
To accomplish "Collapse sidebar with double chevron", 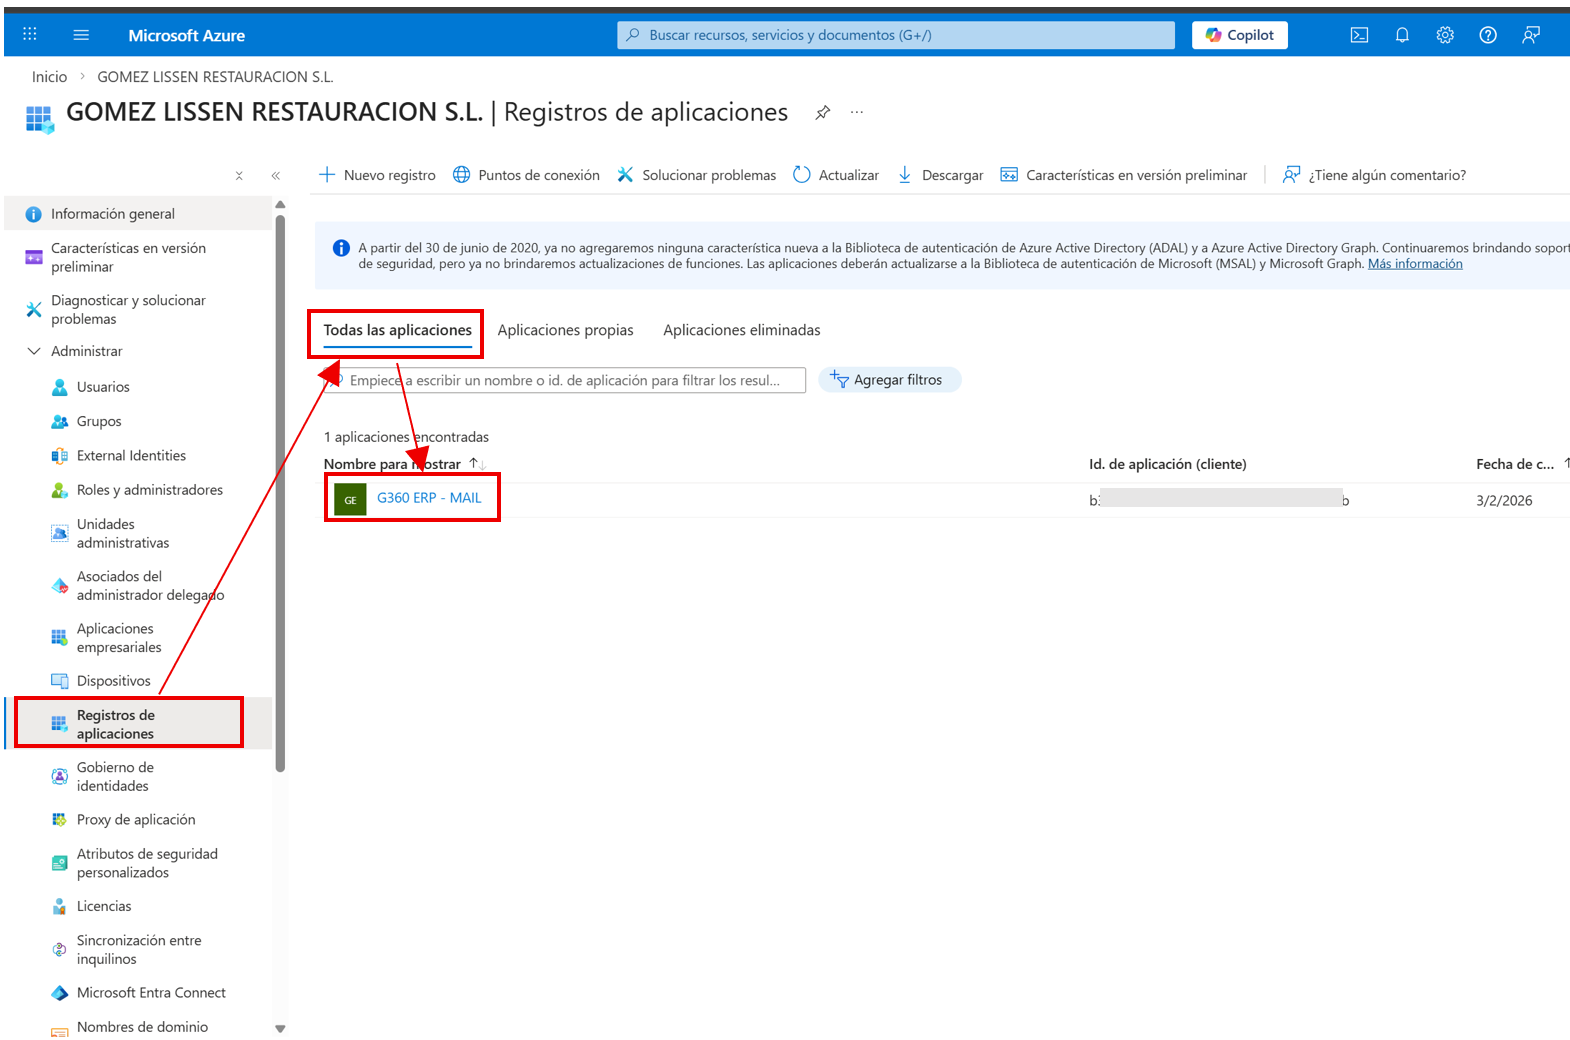I will [x=276, y=176].
